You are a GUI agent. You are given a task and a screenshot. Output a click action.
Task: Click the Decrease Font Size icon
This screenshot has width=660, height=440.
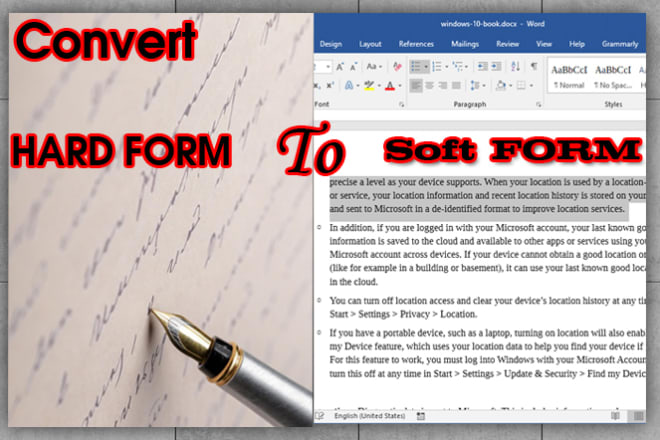click(x=354, y=67)
